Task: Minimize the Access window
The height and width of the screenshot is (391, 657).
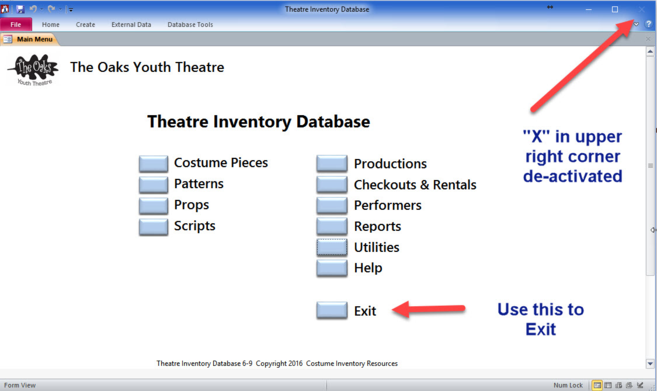Action: [589, 9]
